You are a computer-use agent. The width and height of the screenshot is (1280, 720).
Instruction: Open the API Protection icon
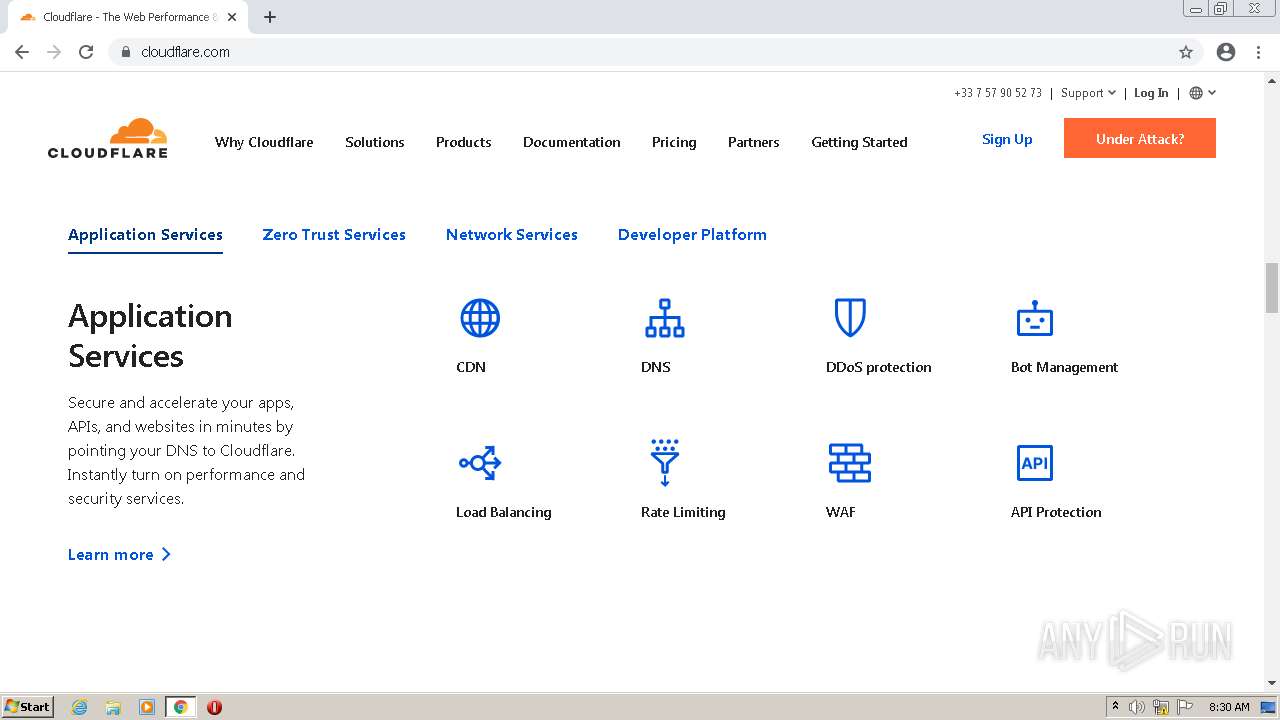[x=1034, y=462]
